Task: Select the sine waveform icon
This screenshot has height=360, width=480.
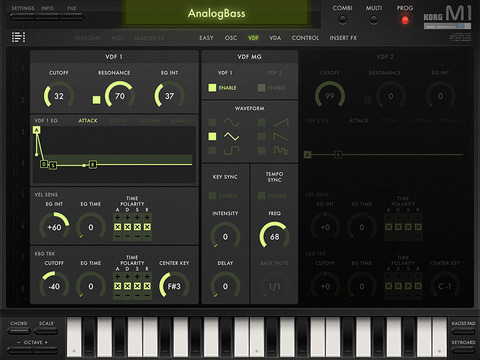Action: point(231,122)
